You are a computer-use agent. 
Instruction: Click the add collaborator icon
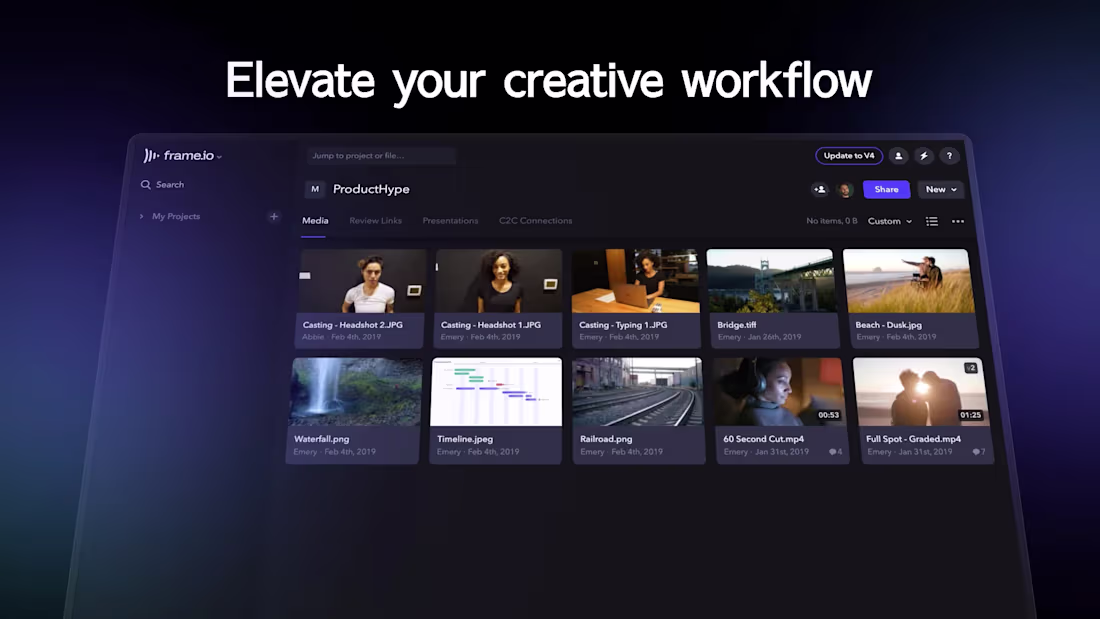(820, 189)
